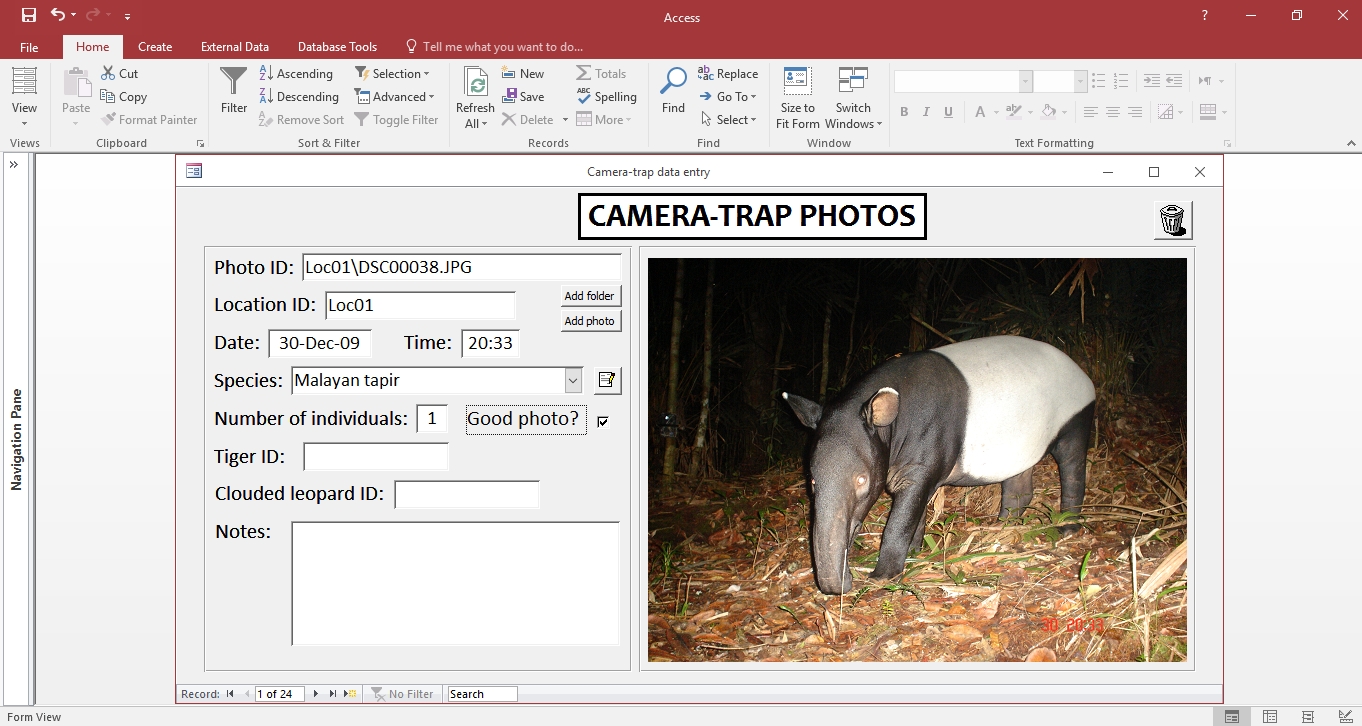Open the Create ribbon tab
The image size is (1362, 726).
[x=155, y=47]
